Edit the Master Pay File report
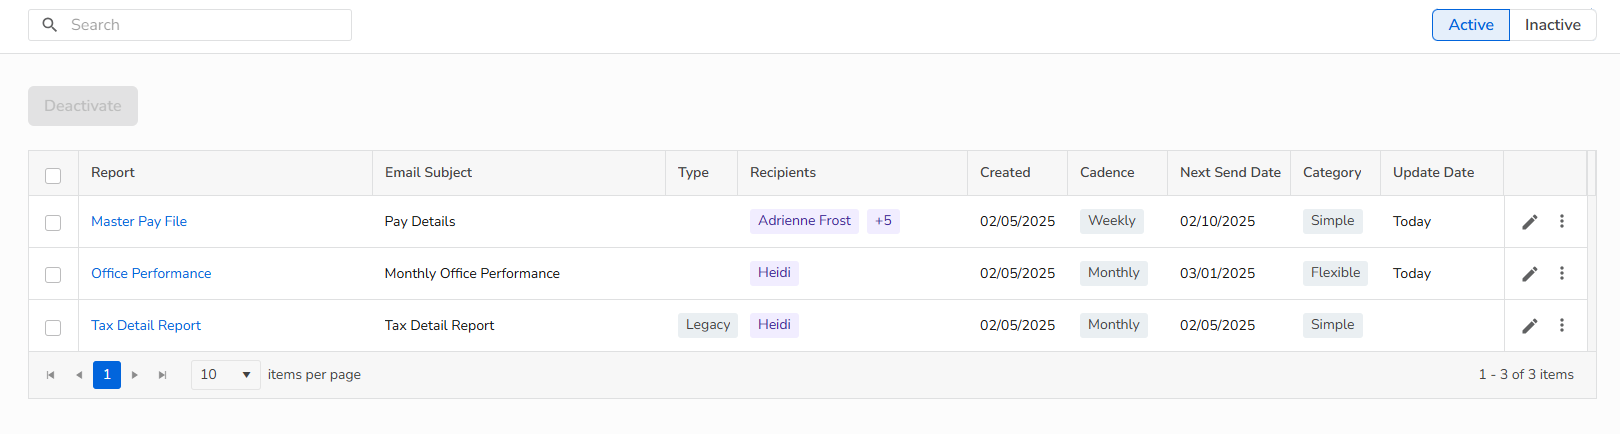The image size is (1620, 434). pos(1530,222)
